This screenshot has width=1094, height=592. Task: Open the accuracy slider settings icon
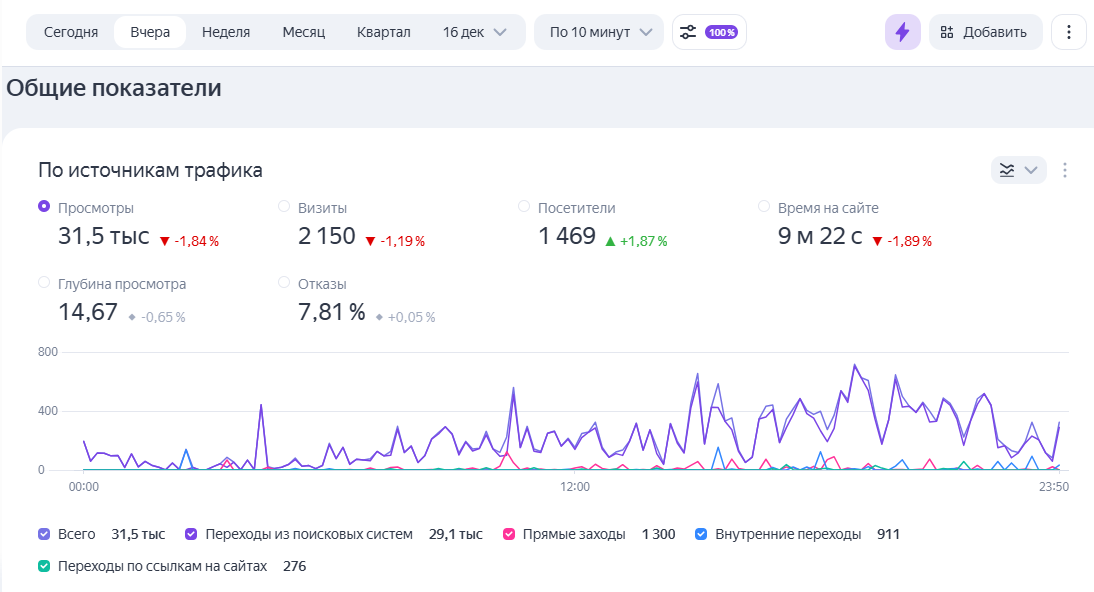(x=688, y=32)
